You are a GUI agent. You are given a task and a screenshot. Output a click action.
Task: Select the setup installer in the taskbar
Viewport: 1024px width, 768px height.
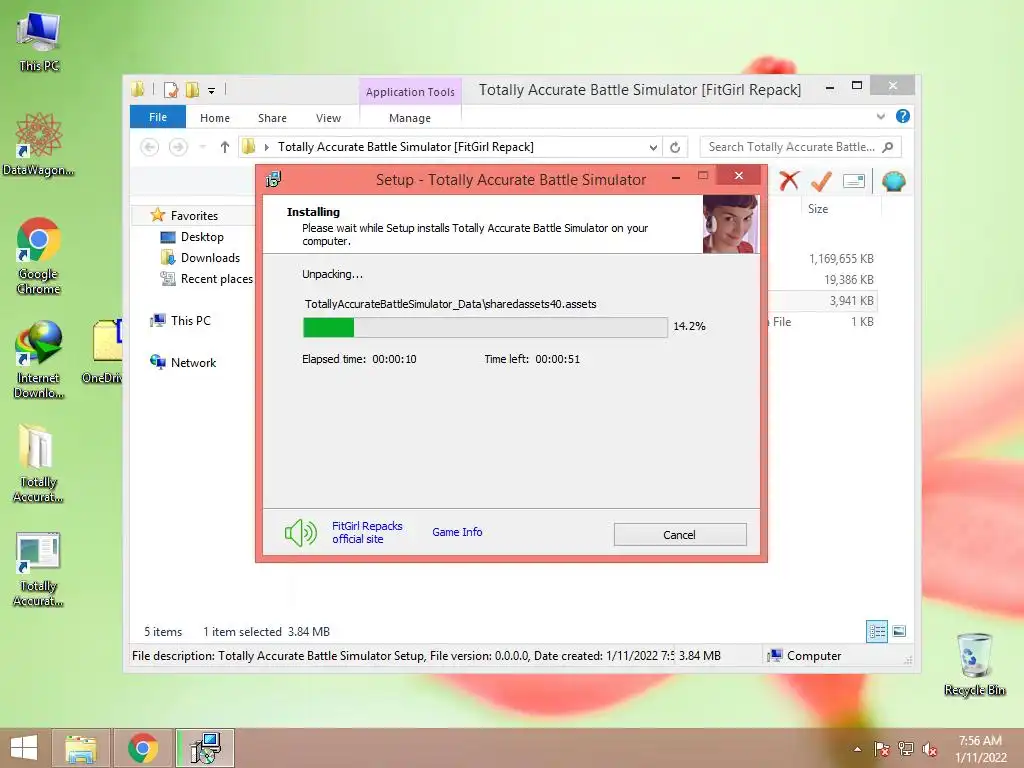[x=206, y=748]
